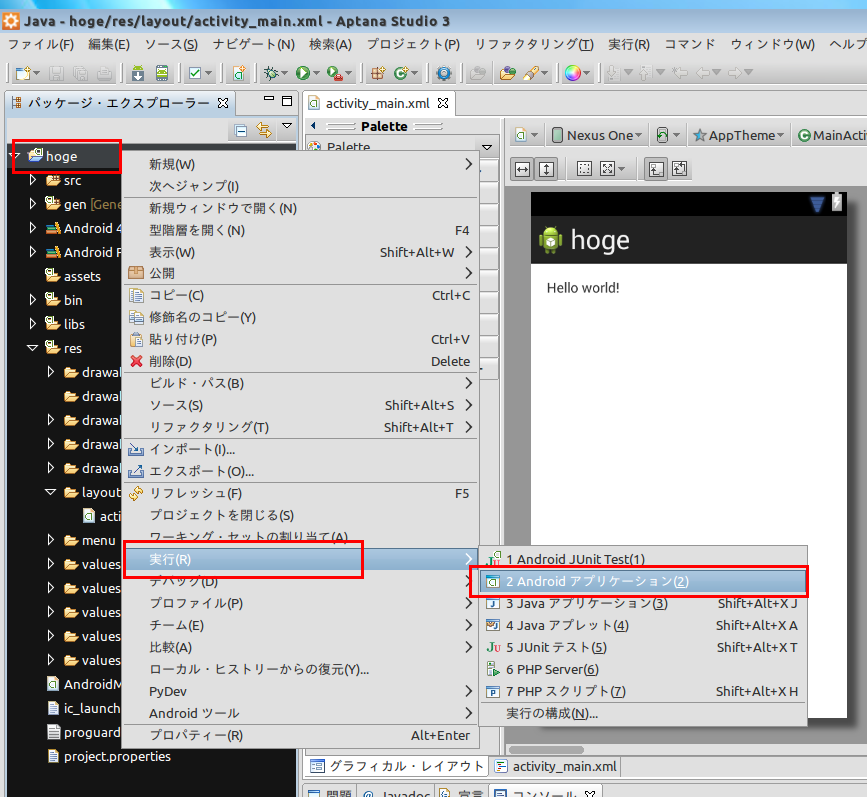Collapse the res folder
The width and height of the screenshot is (867, 797).
point(33,348)
